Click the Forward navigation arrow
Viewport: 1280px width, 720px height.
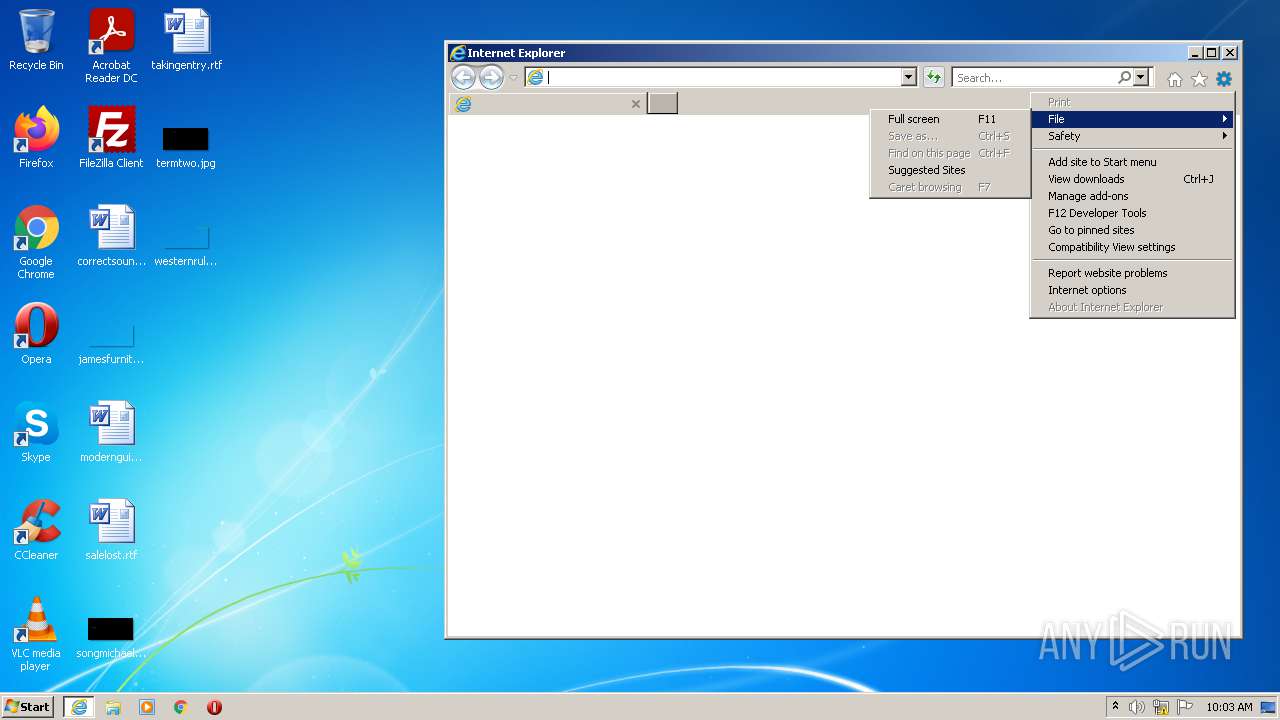(491, 77)
